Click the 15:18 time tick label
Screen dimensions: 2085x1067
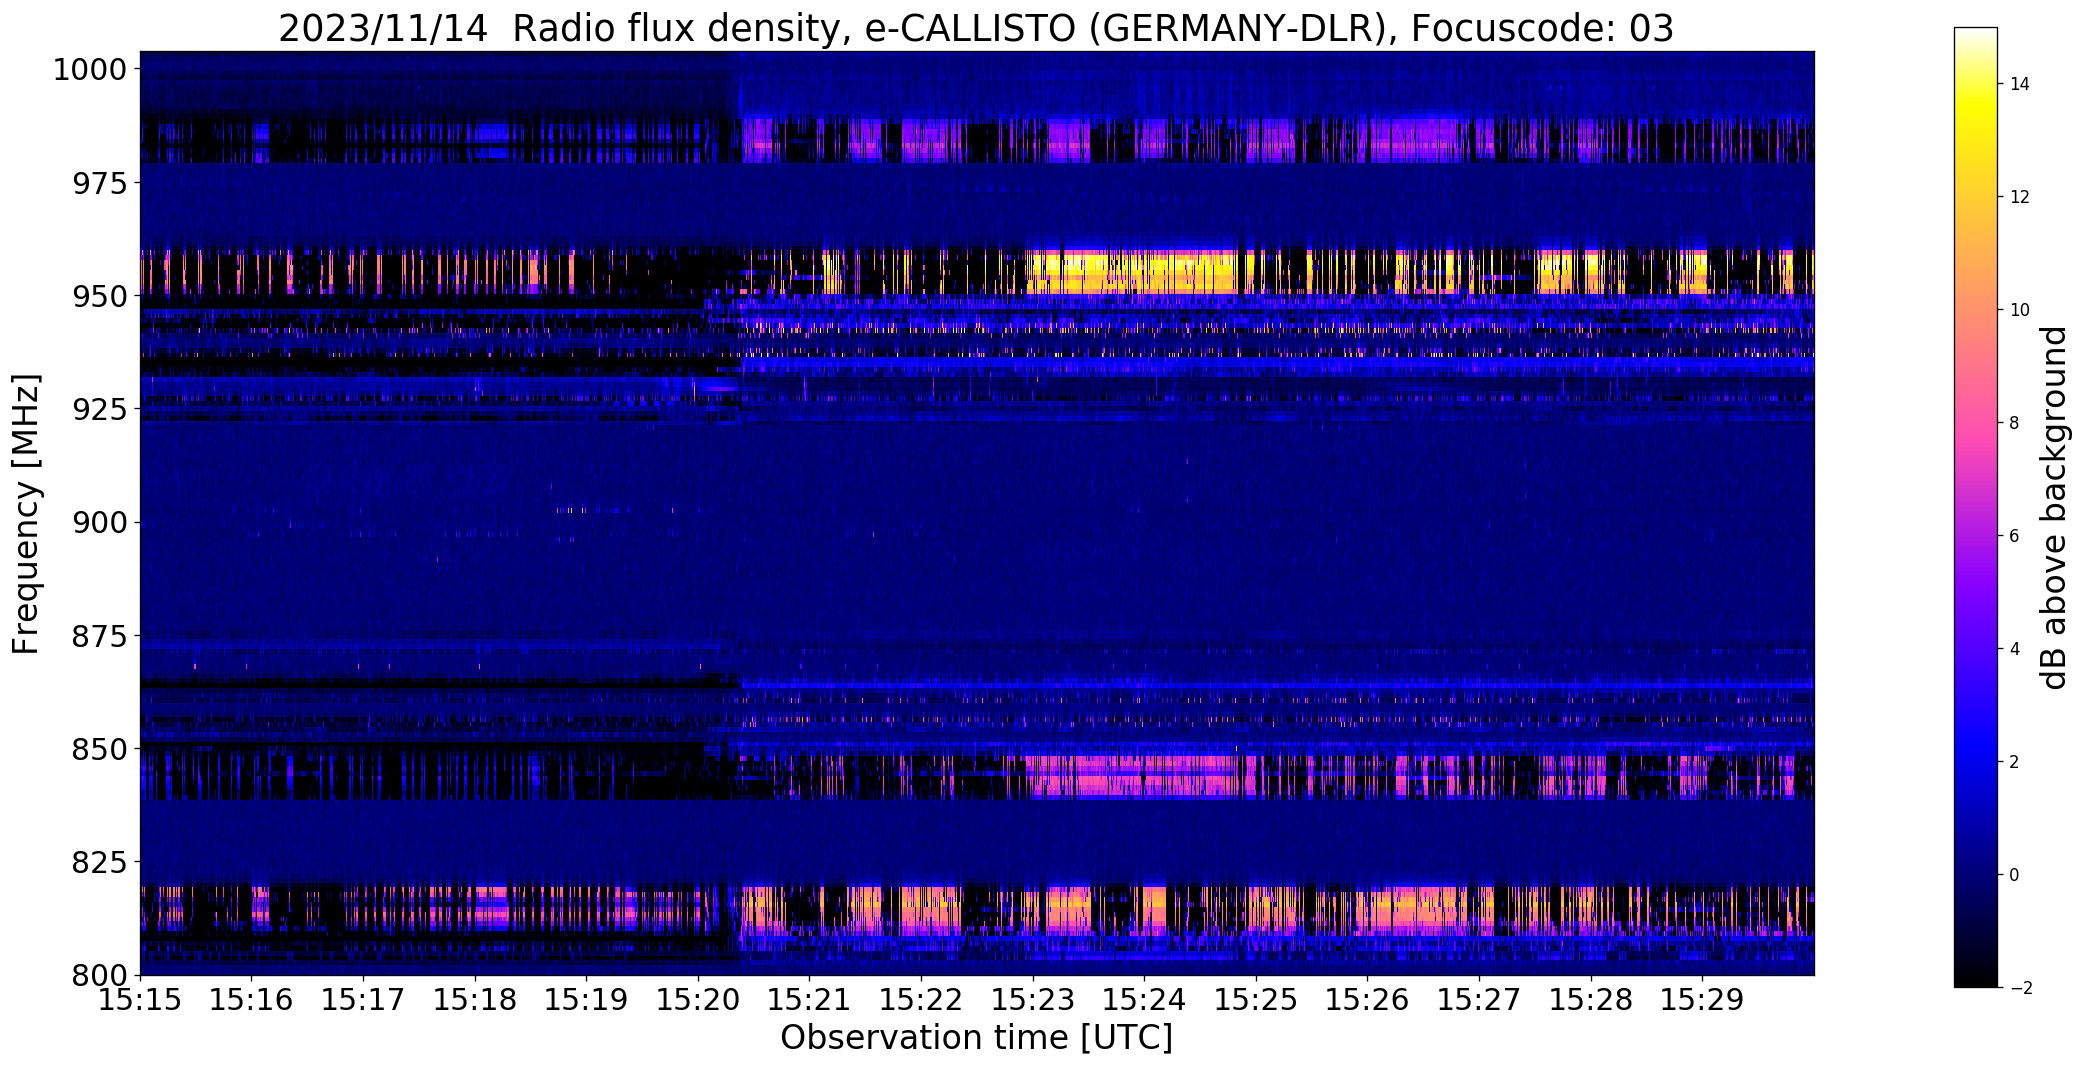click(x=475, y=1000)
